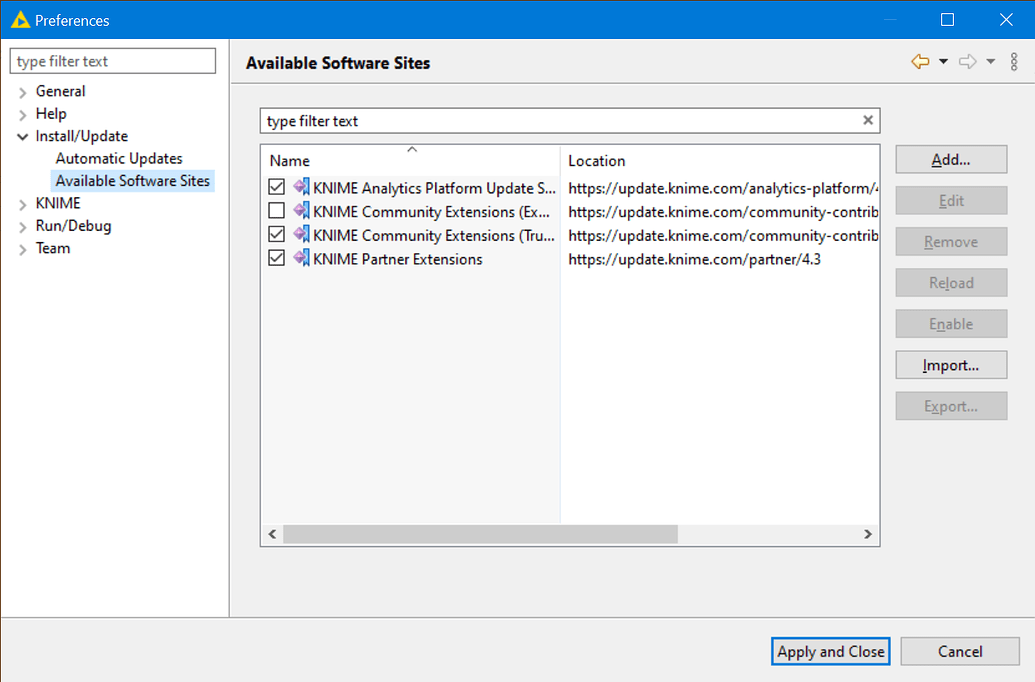Click the type filter text input field
The image size is (1035, 682).
point(112,60)
